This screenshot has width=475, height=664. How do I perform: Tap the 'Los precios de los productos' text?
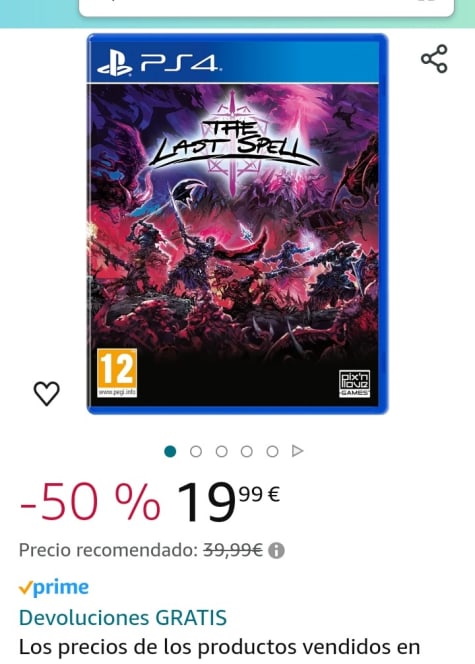coord(219,647)
